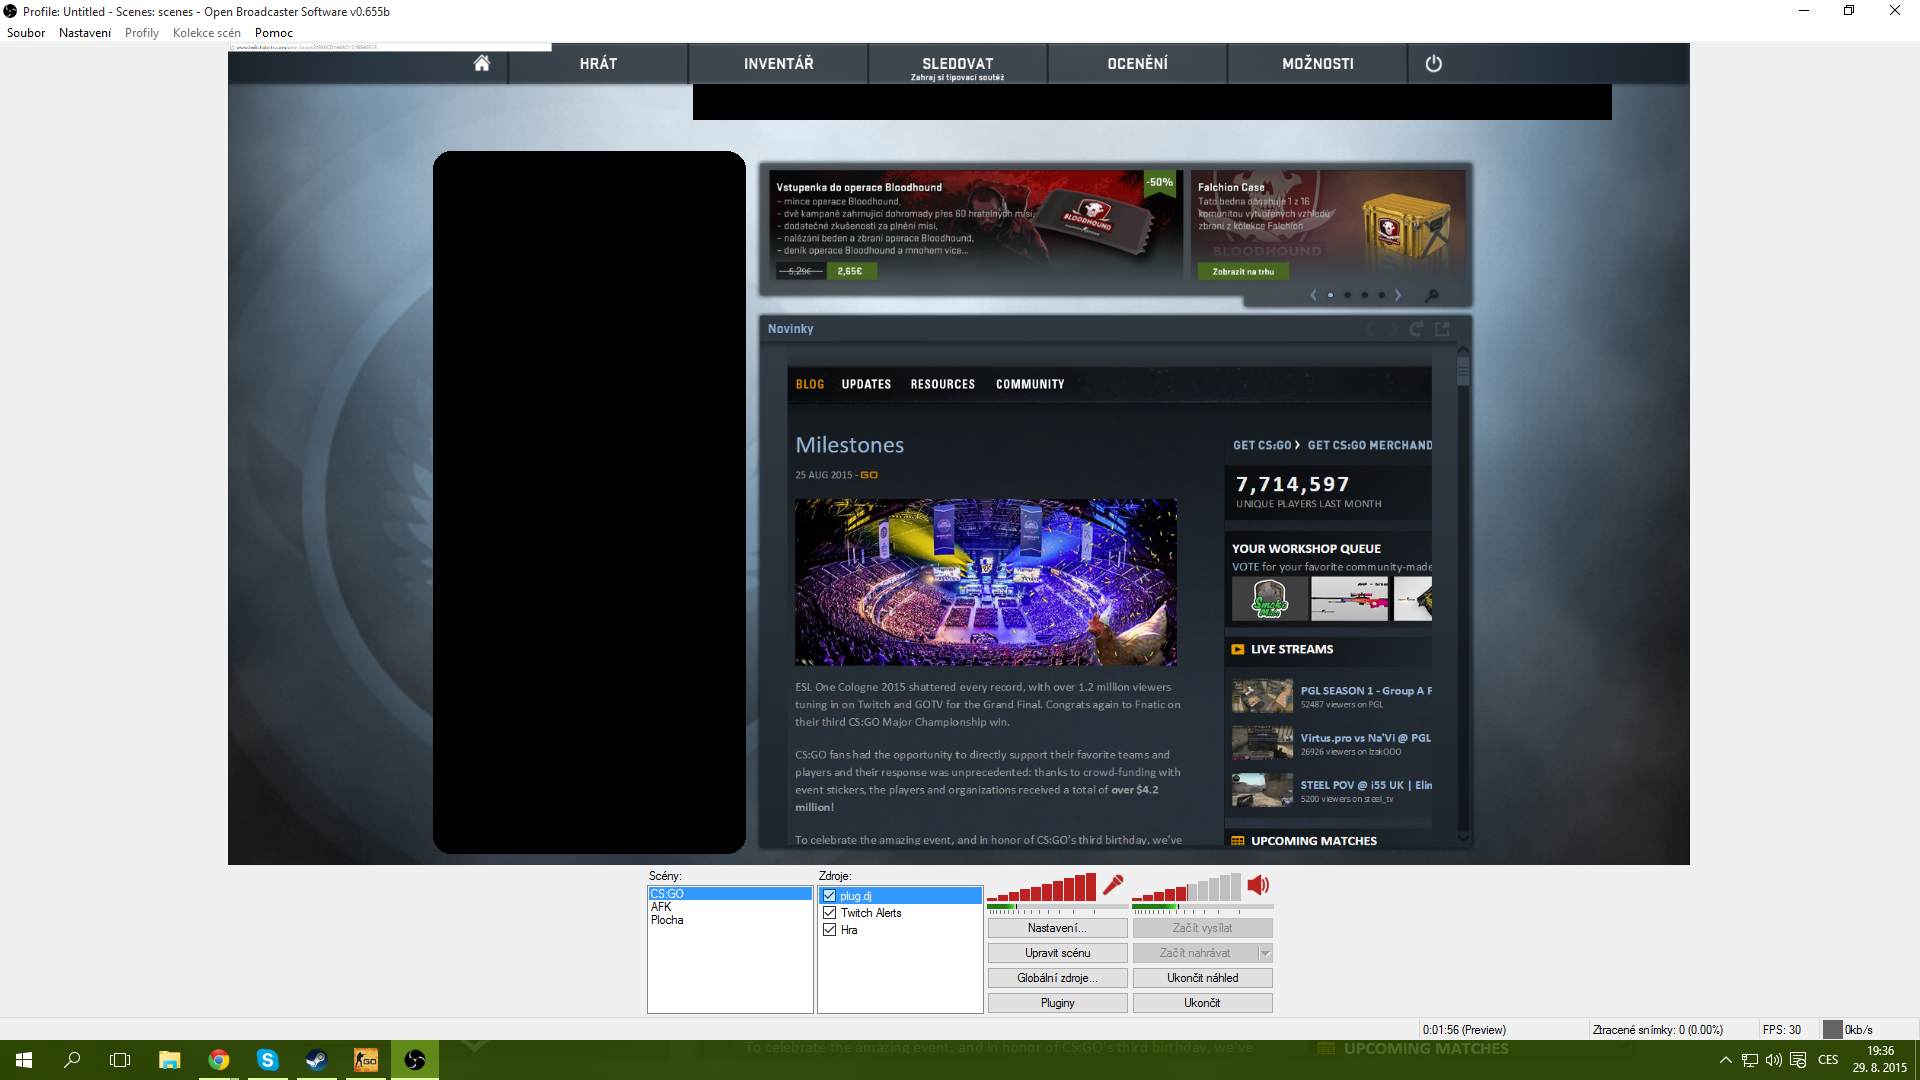Show hidden system tray icons chevron
Image resolution: width=1920 pixels, height=1080 pixels.
[1725, 1060]
